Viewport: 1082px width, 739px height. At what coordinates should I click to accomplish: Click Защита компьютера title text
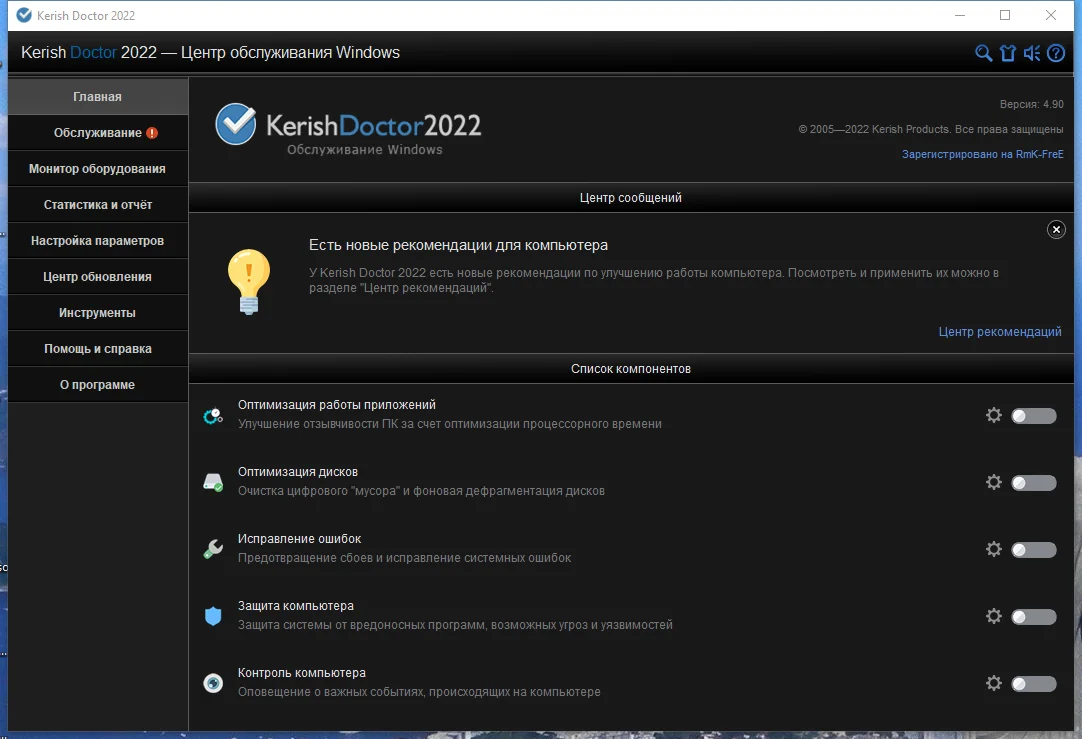(296, 606)
